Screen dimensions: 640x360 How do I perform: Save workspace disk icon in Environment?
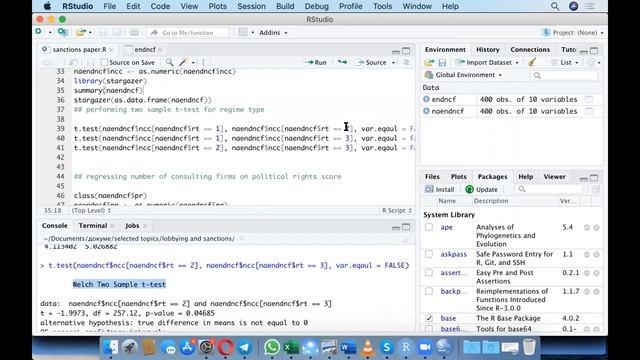click(x=442, y=62)
